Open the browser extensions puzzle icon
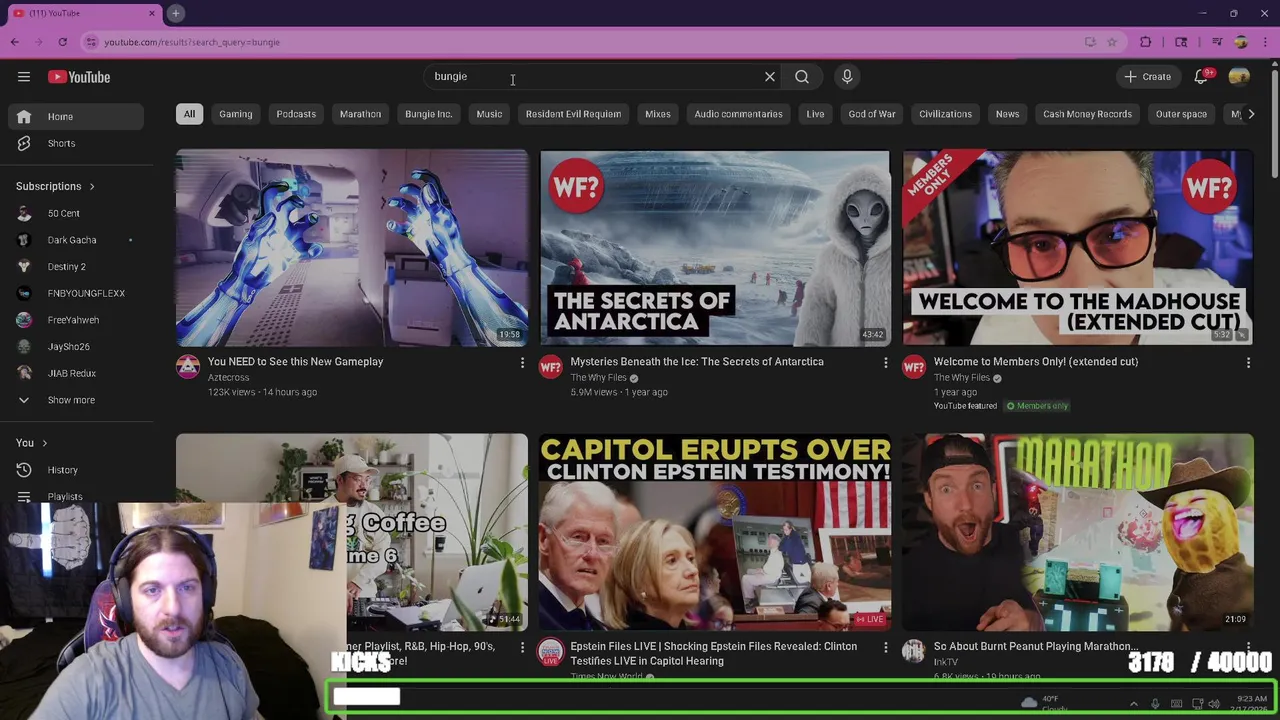This screenshot has width=1280, height=720. (1146, 42)
